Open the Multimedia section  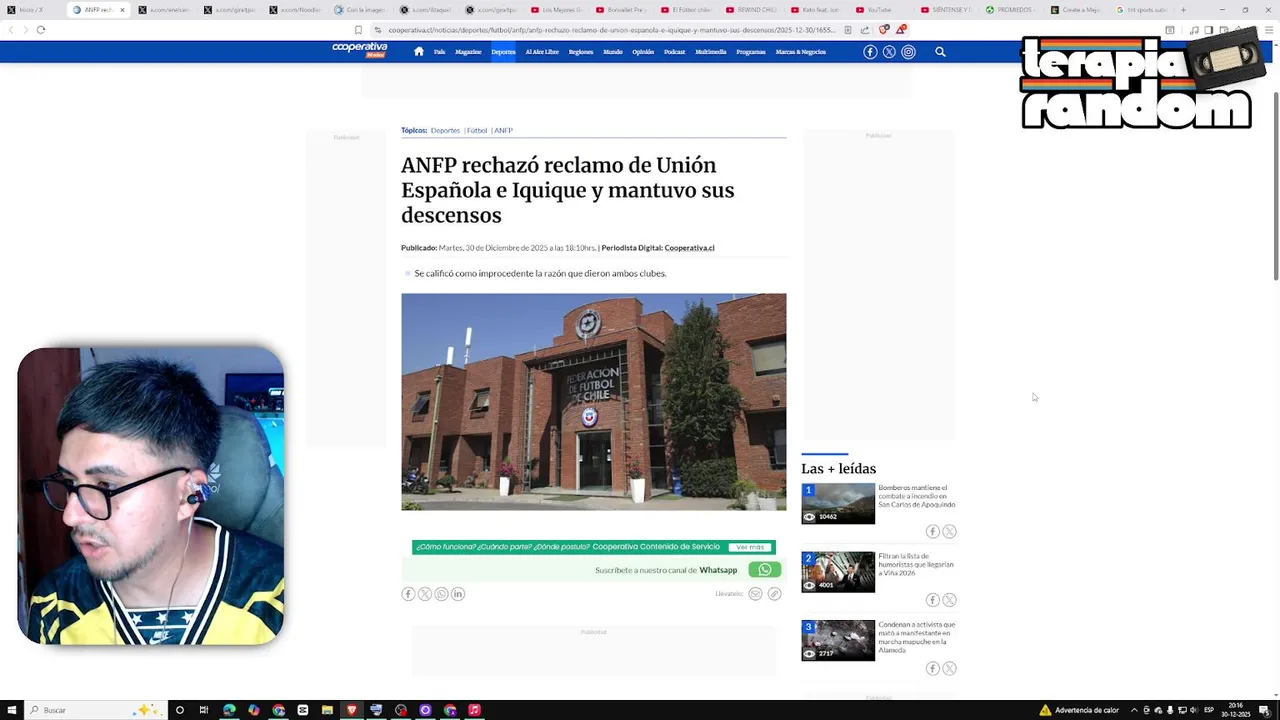pyautogui.click(x=711, y=52)
